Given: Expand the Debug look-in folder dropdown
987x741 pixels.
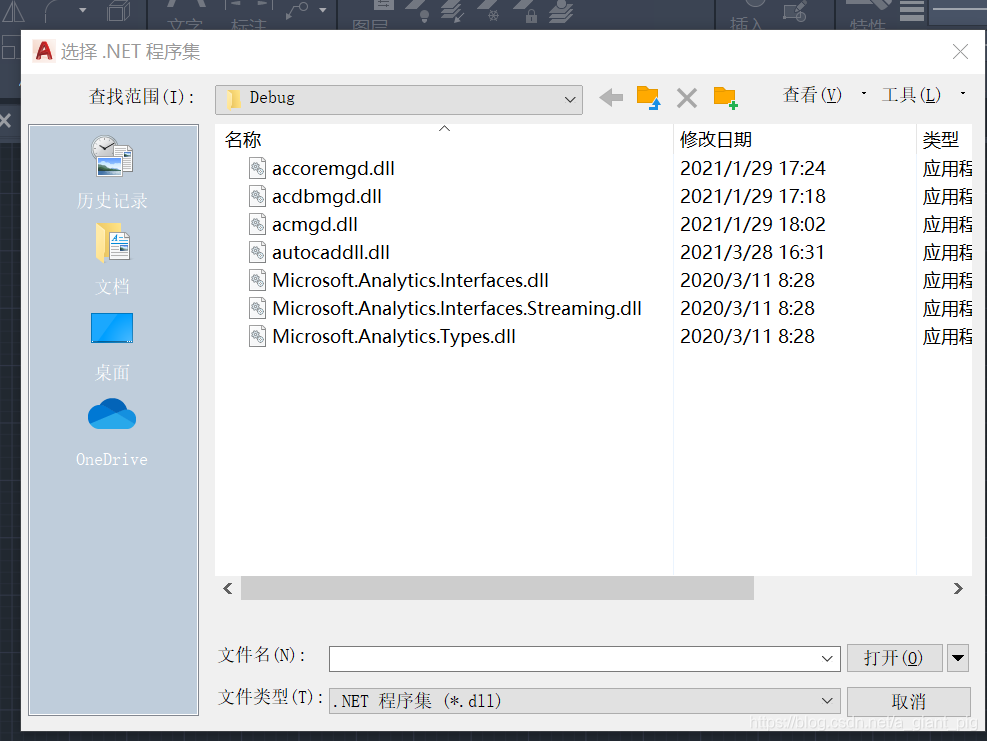Looking at the screenshot, I should 570,99.
